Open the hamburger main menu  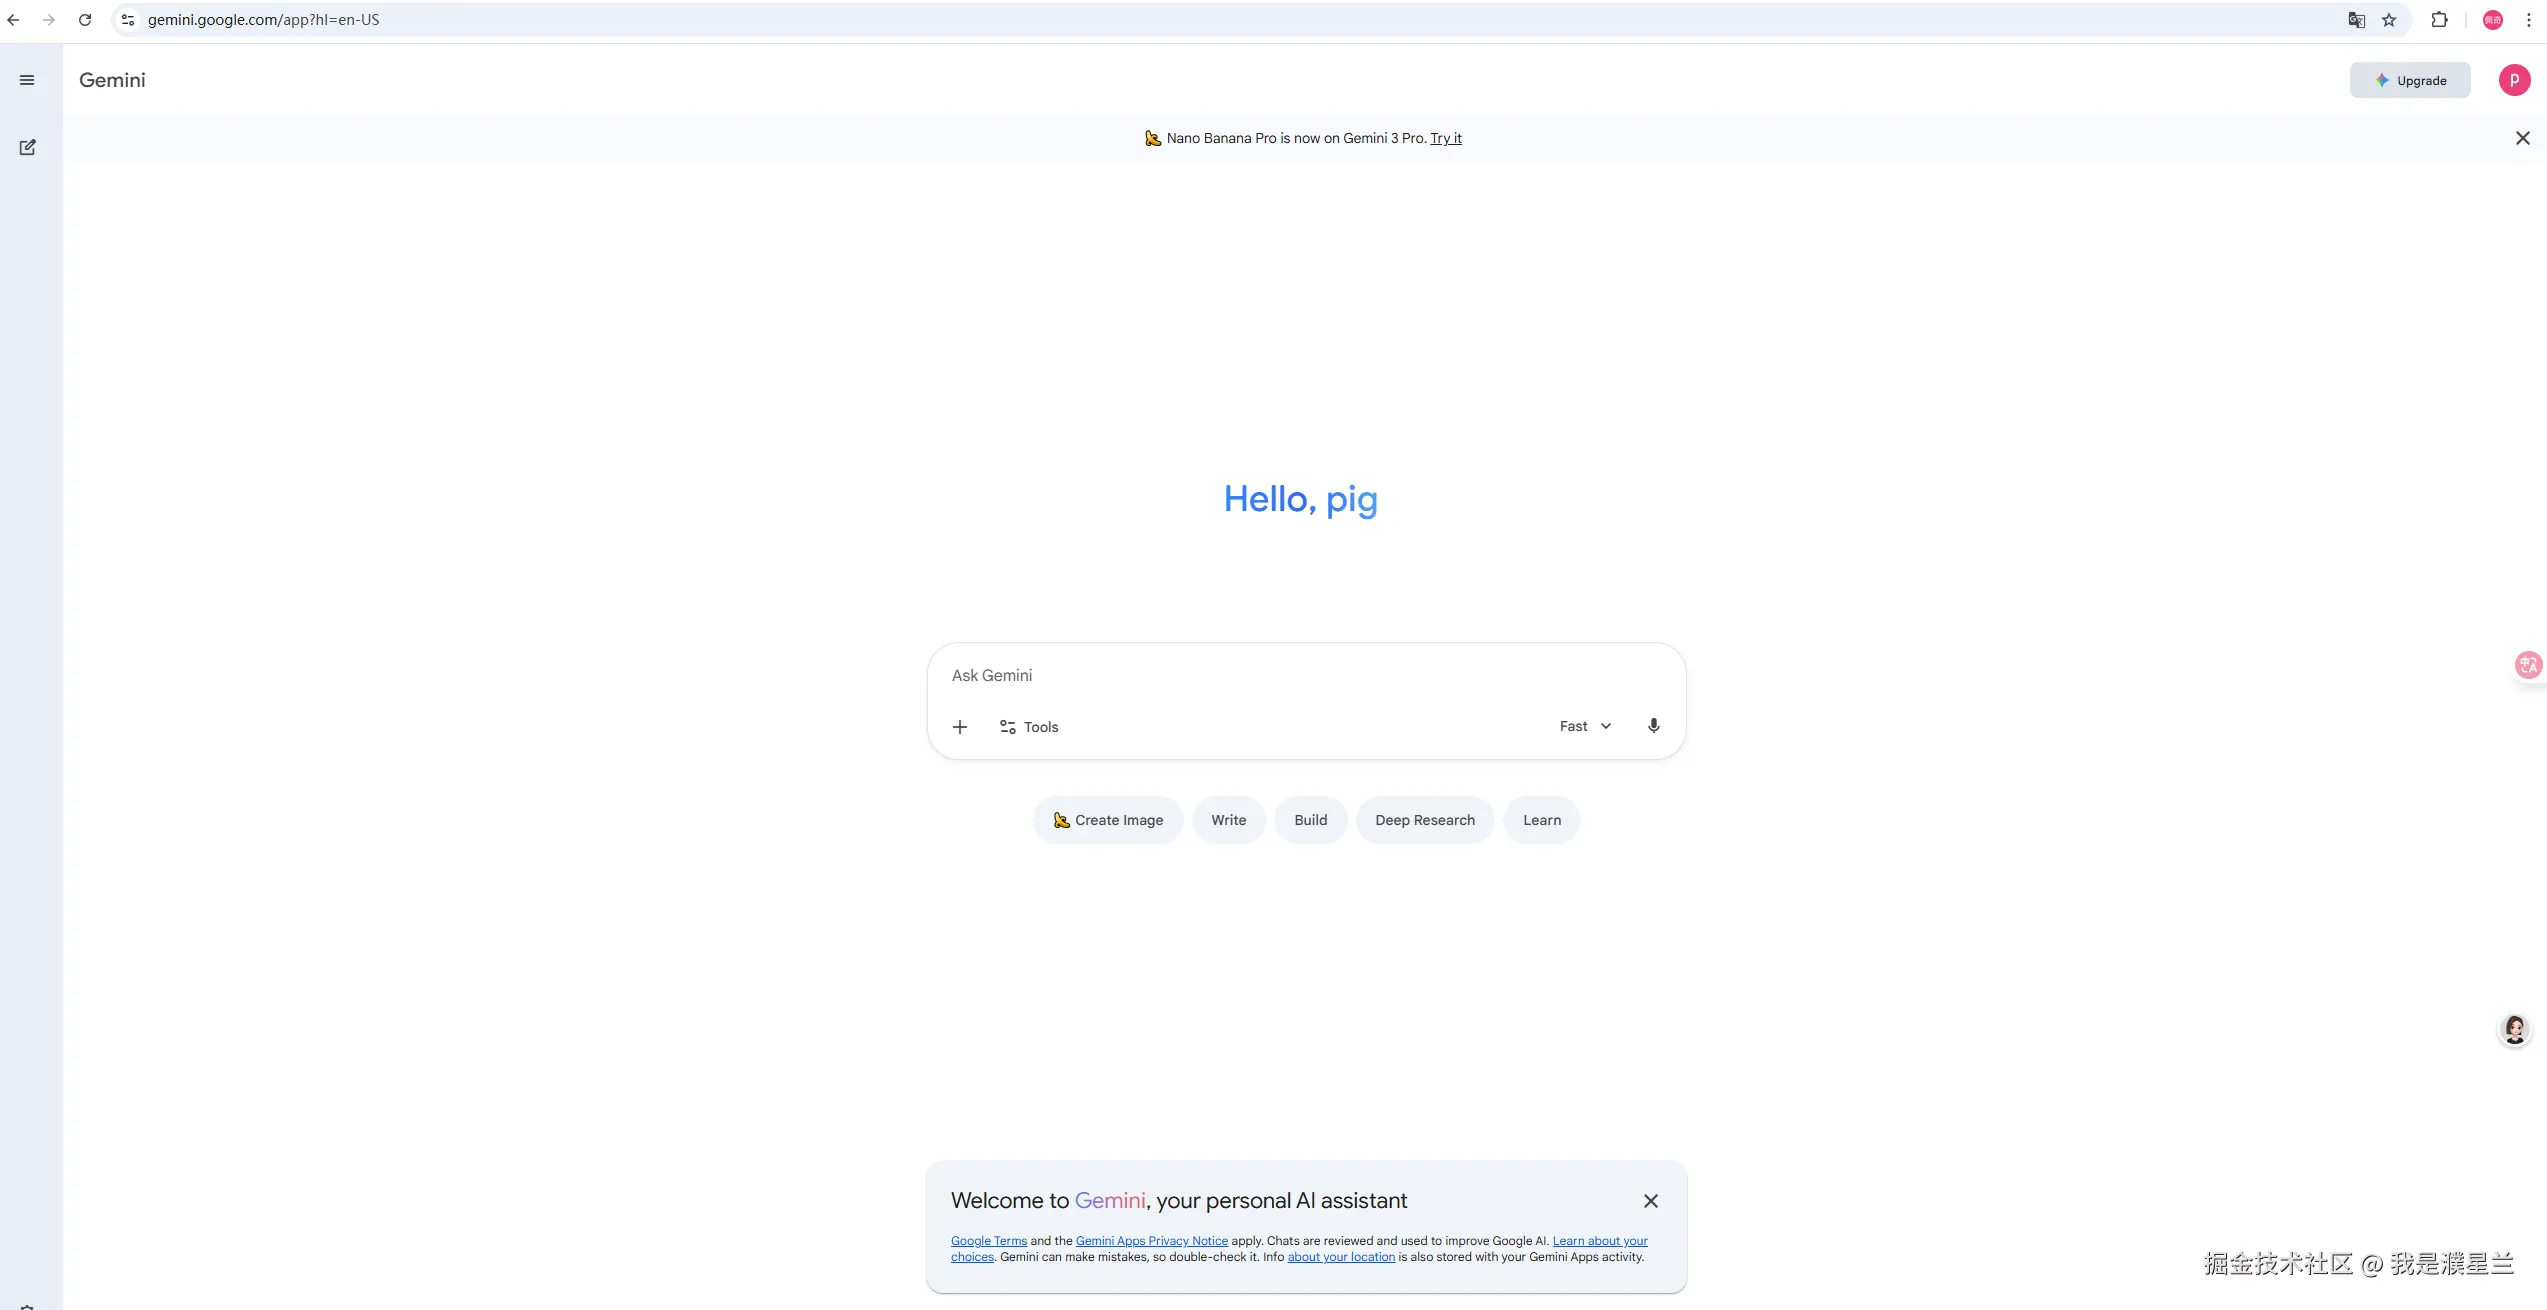click(x=27, y=80)
